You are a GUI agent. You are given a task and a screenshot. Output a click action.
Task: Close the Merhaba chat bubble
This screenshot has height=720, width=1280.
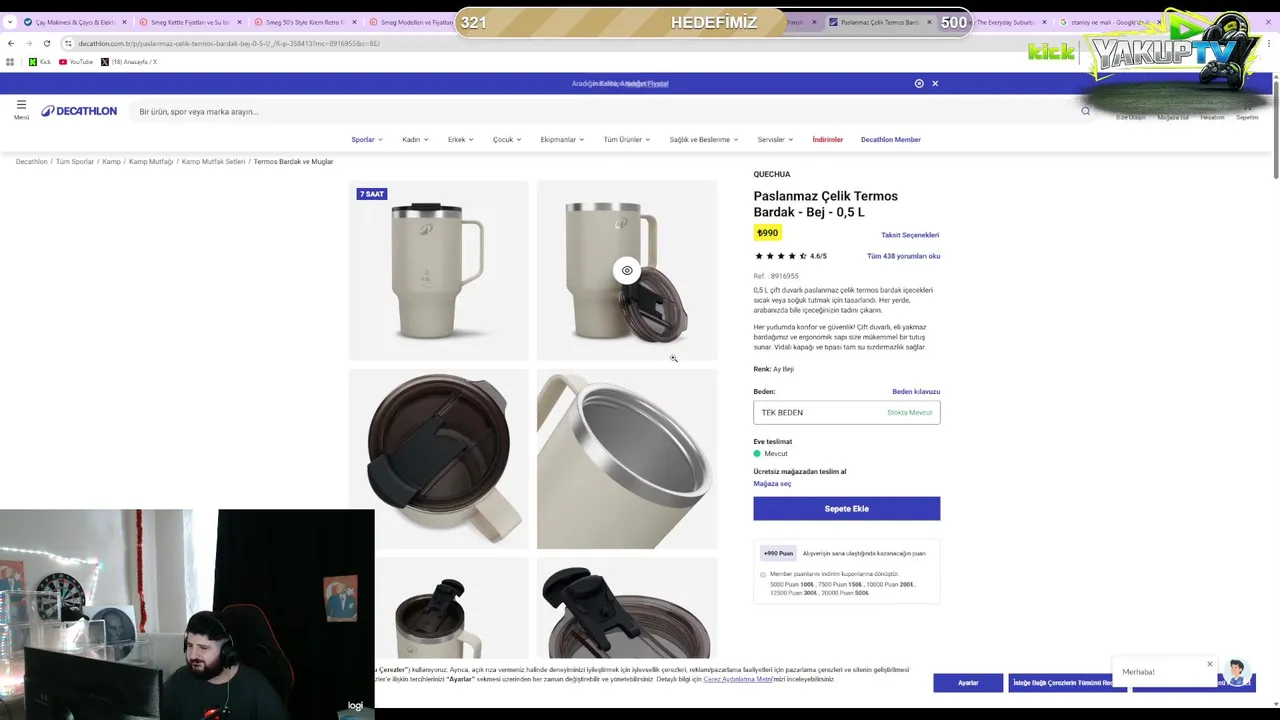coord(1209,664)
